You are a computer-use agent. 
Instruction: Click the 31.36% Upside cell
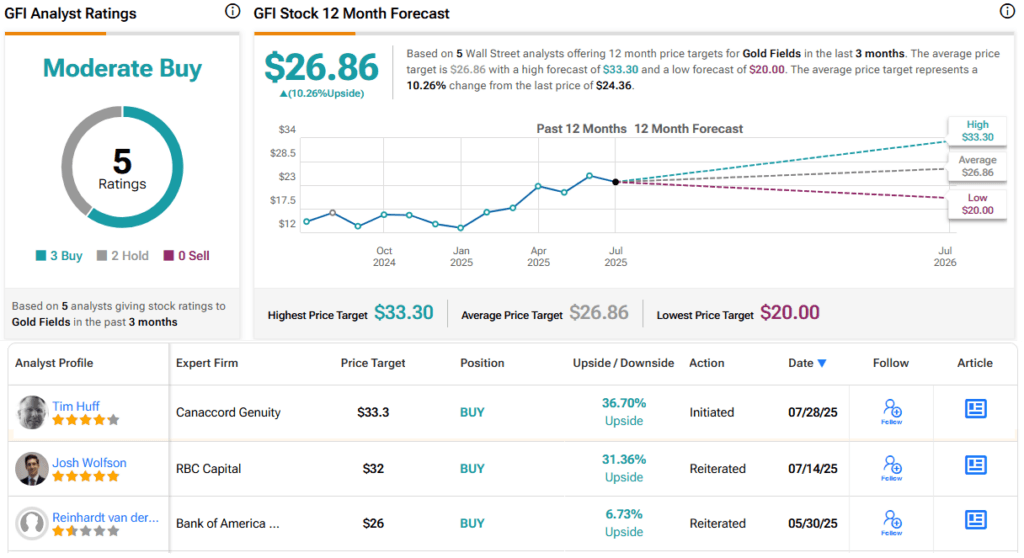click(624, 468)
